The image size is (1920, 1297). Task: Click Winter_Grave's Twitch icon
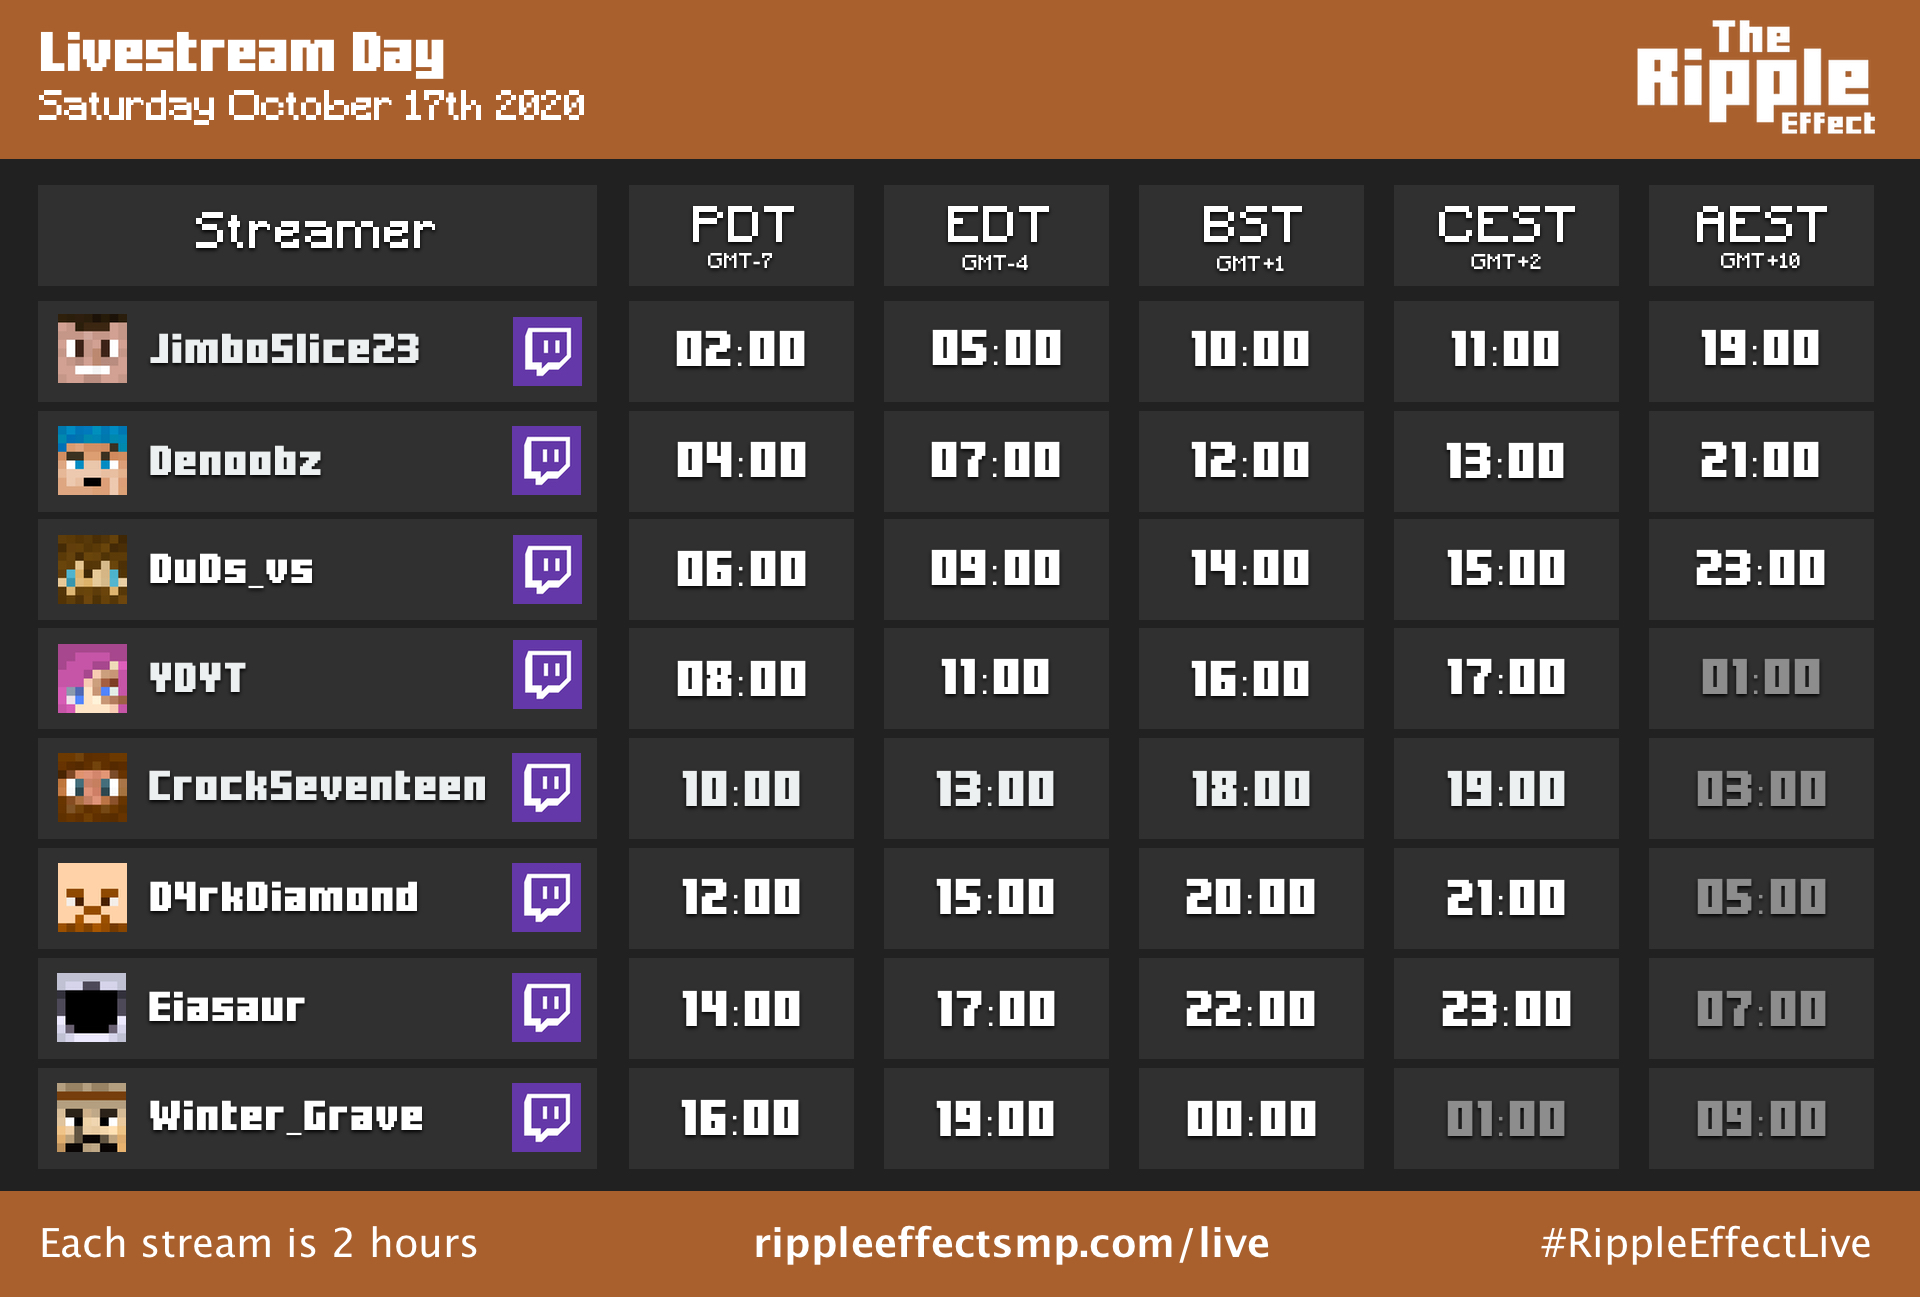tap(546, 1117)
